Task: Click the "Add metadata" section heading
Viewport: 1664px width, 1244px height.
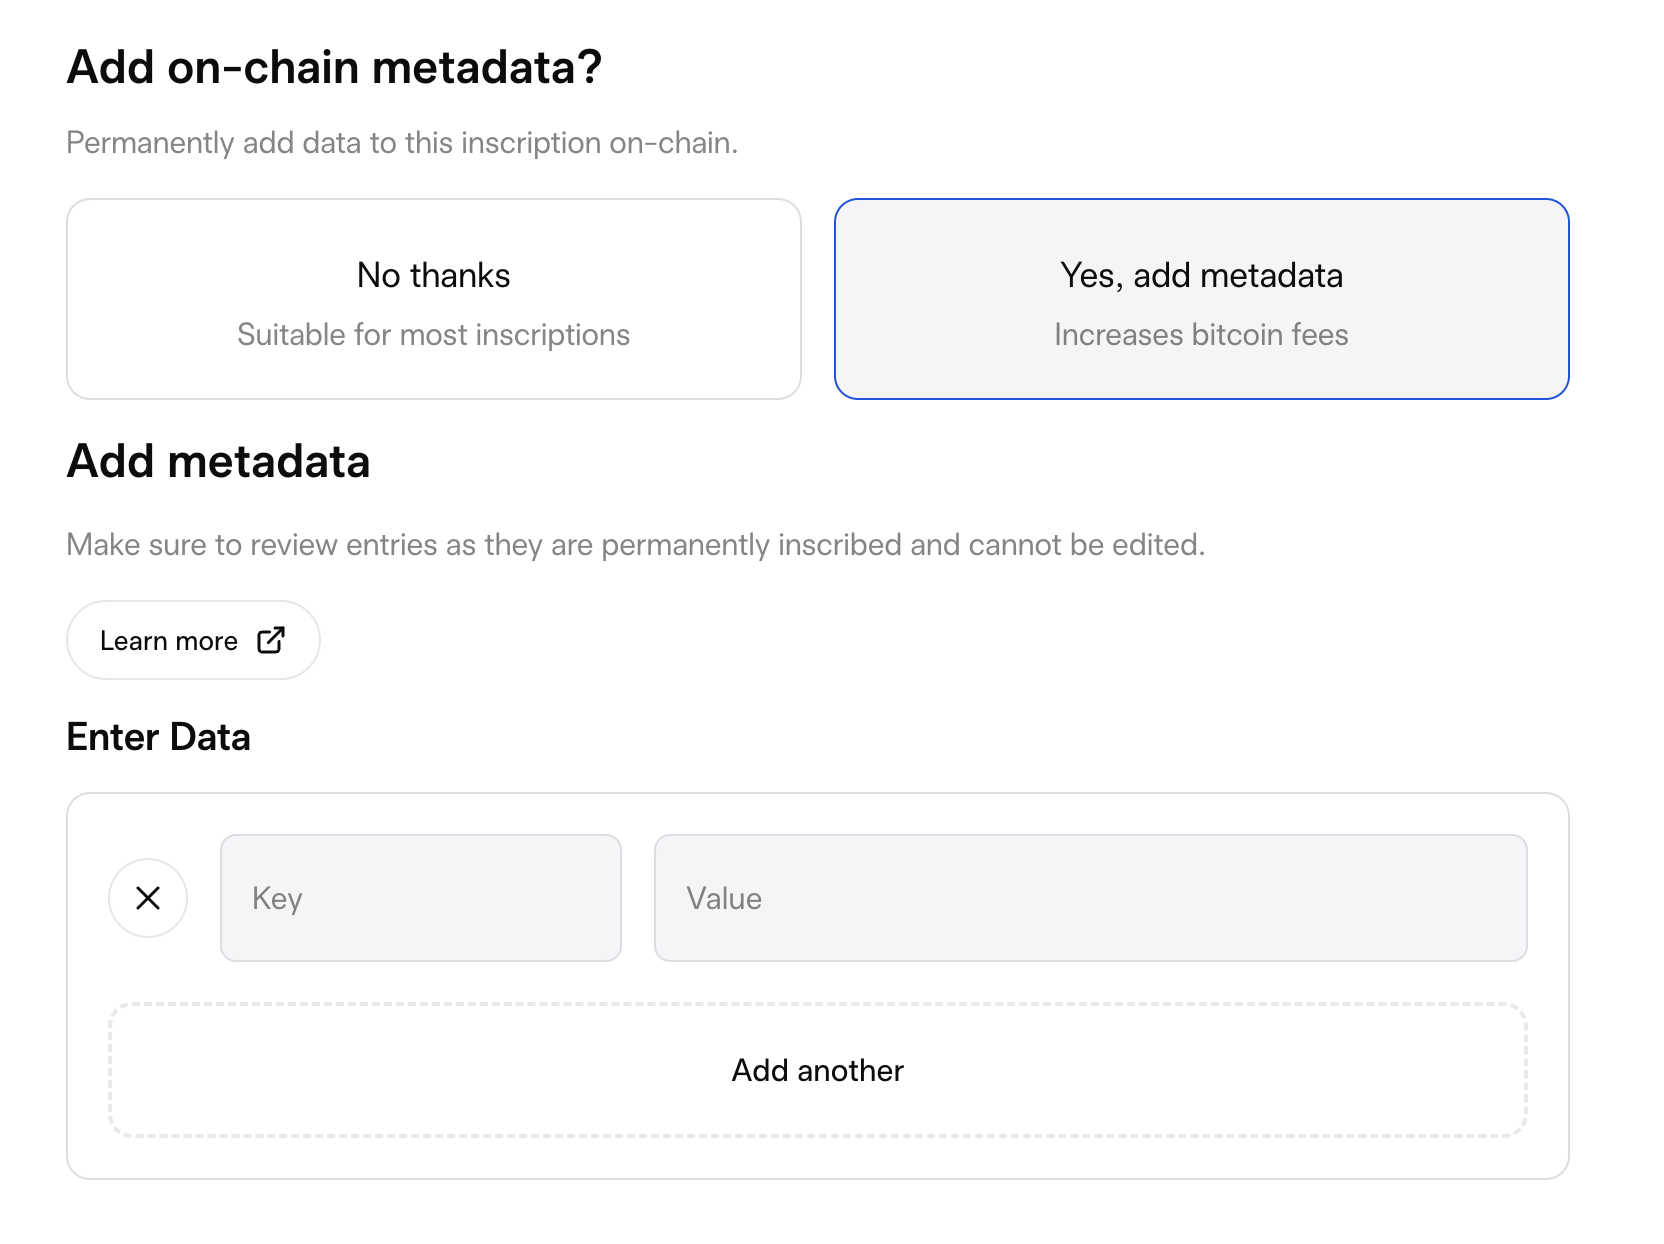Action: coord(218,462)
